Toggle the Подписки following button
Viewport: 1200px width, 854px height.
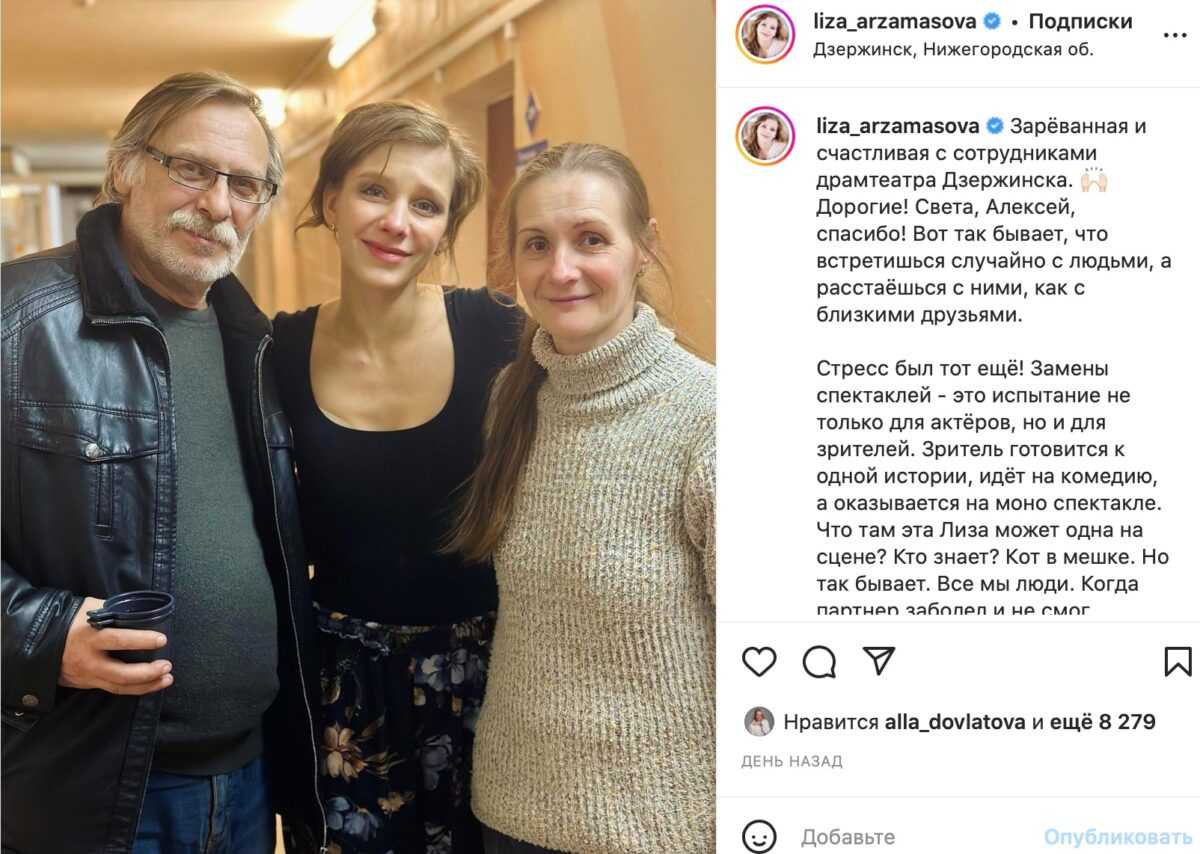click(x=1080, y=21)
